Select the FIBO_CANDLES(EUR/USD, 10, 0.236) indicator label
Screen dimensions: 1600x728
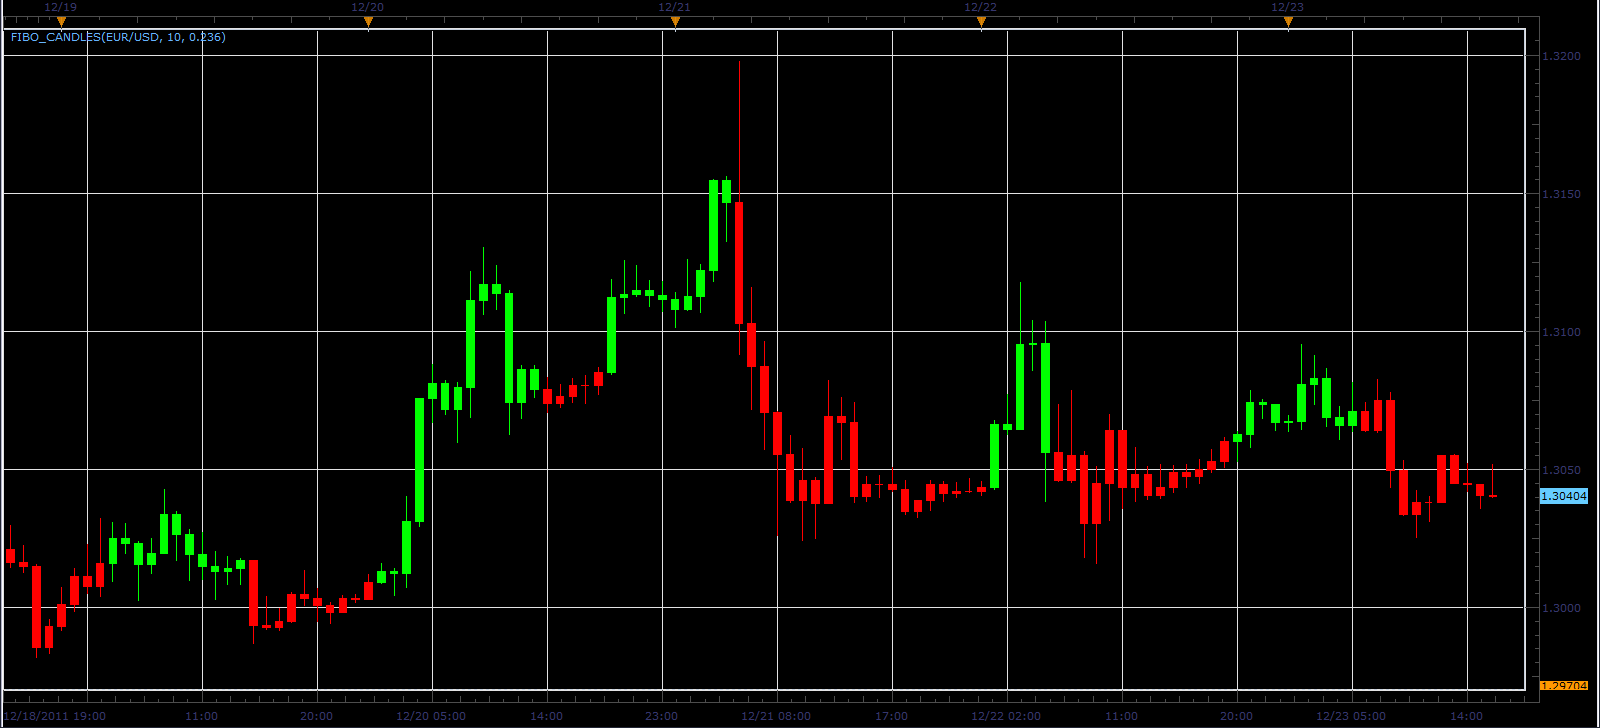click(x=118, y=37)
